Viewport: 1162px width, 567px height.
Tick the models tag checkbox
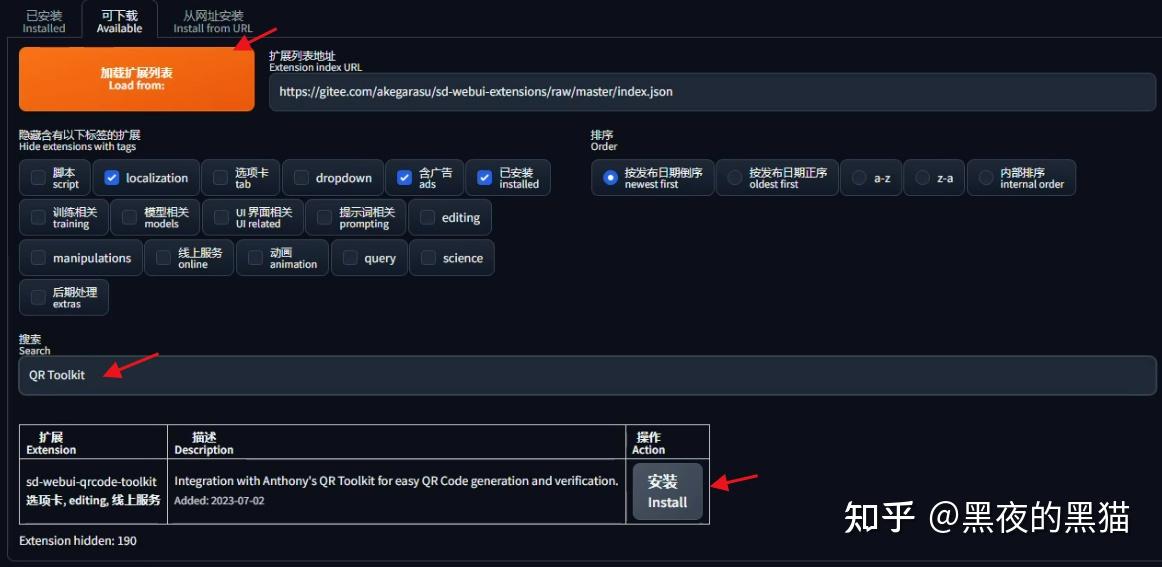[x=130, y=218]
